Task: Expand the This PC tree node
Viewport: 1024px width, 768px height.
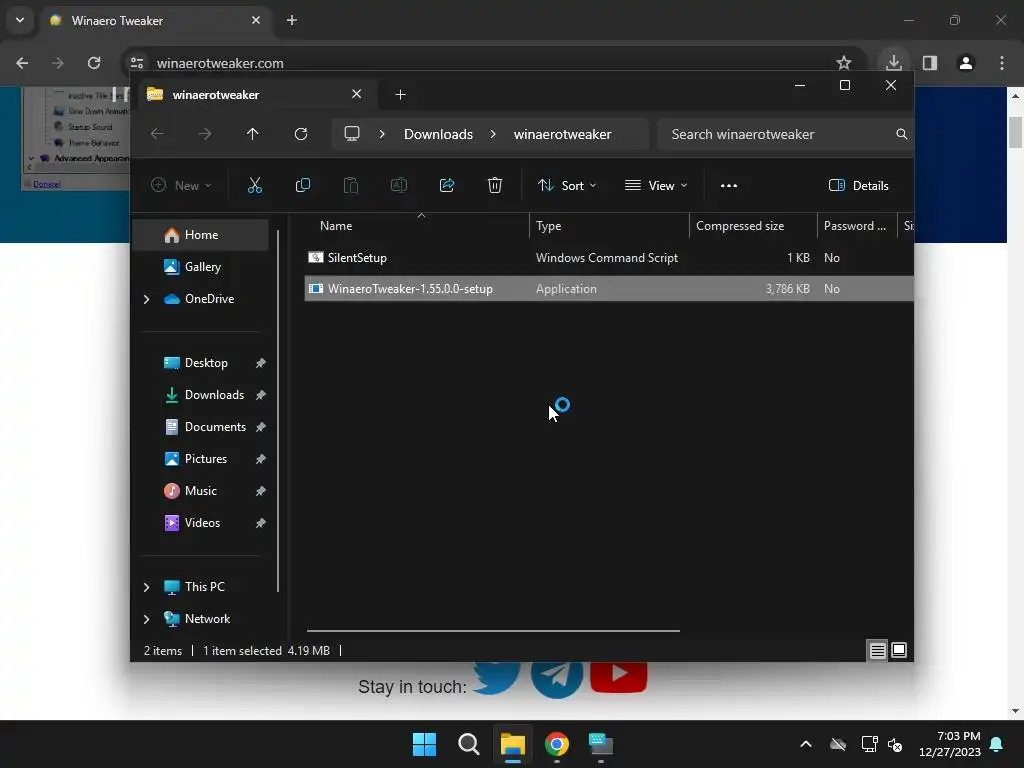Action: (x=146, y=587)
